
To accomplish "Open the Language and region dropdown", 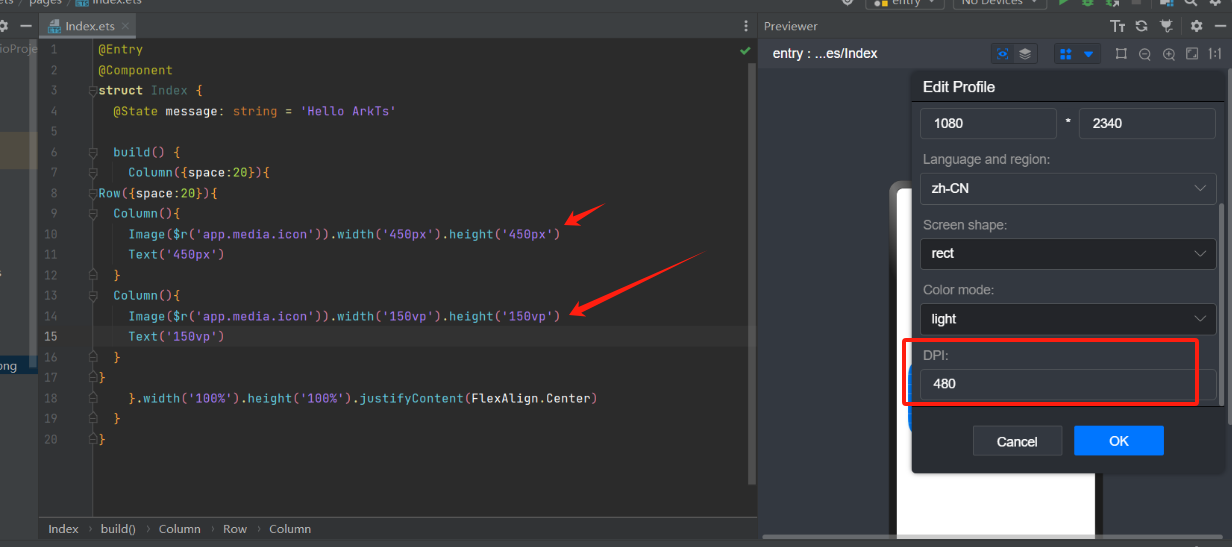I will coord(1067,188).
